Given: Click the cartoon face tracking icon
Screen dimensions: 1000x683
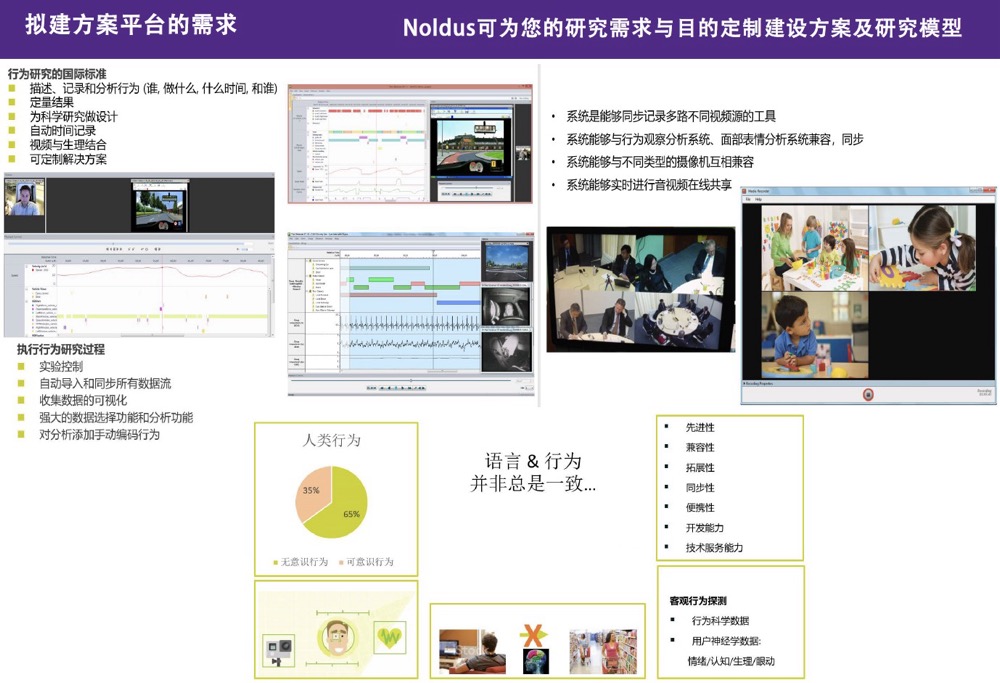Looking at the screenshot, I should 336,636.
